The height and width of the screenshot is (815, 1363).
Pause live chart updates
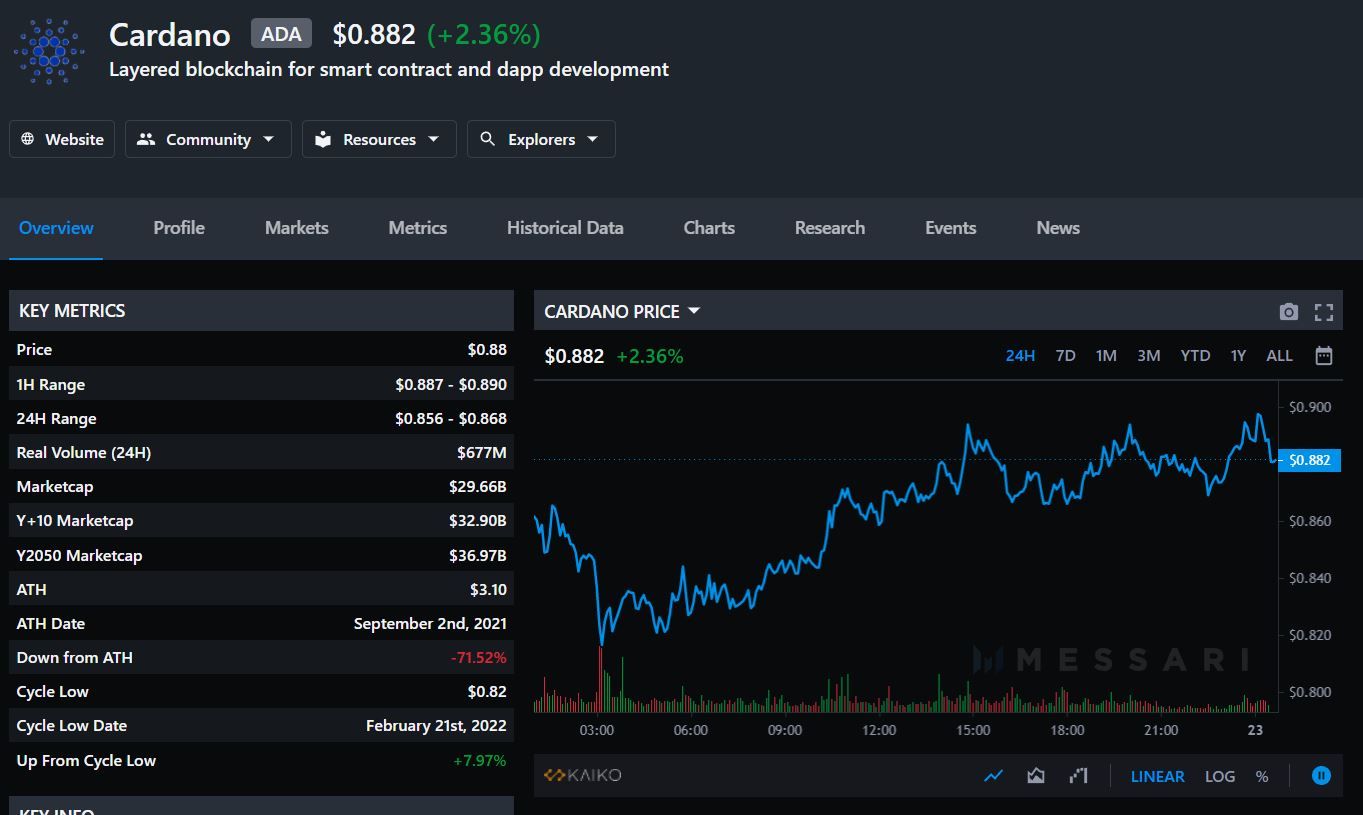point(1321,776)
